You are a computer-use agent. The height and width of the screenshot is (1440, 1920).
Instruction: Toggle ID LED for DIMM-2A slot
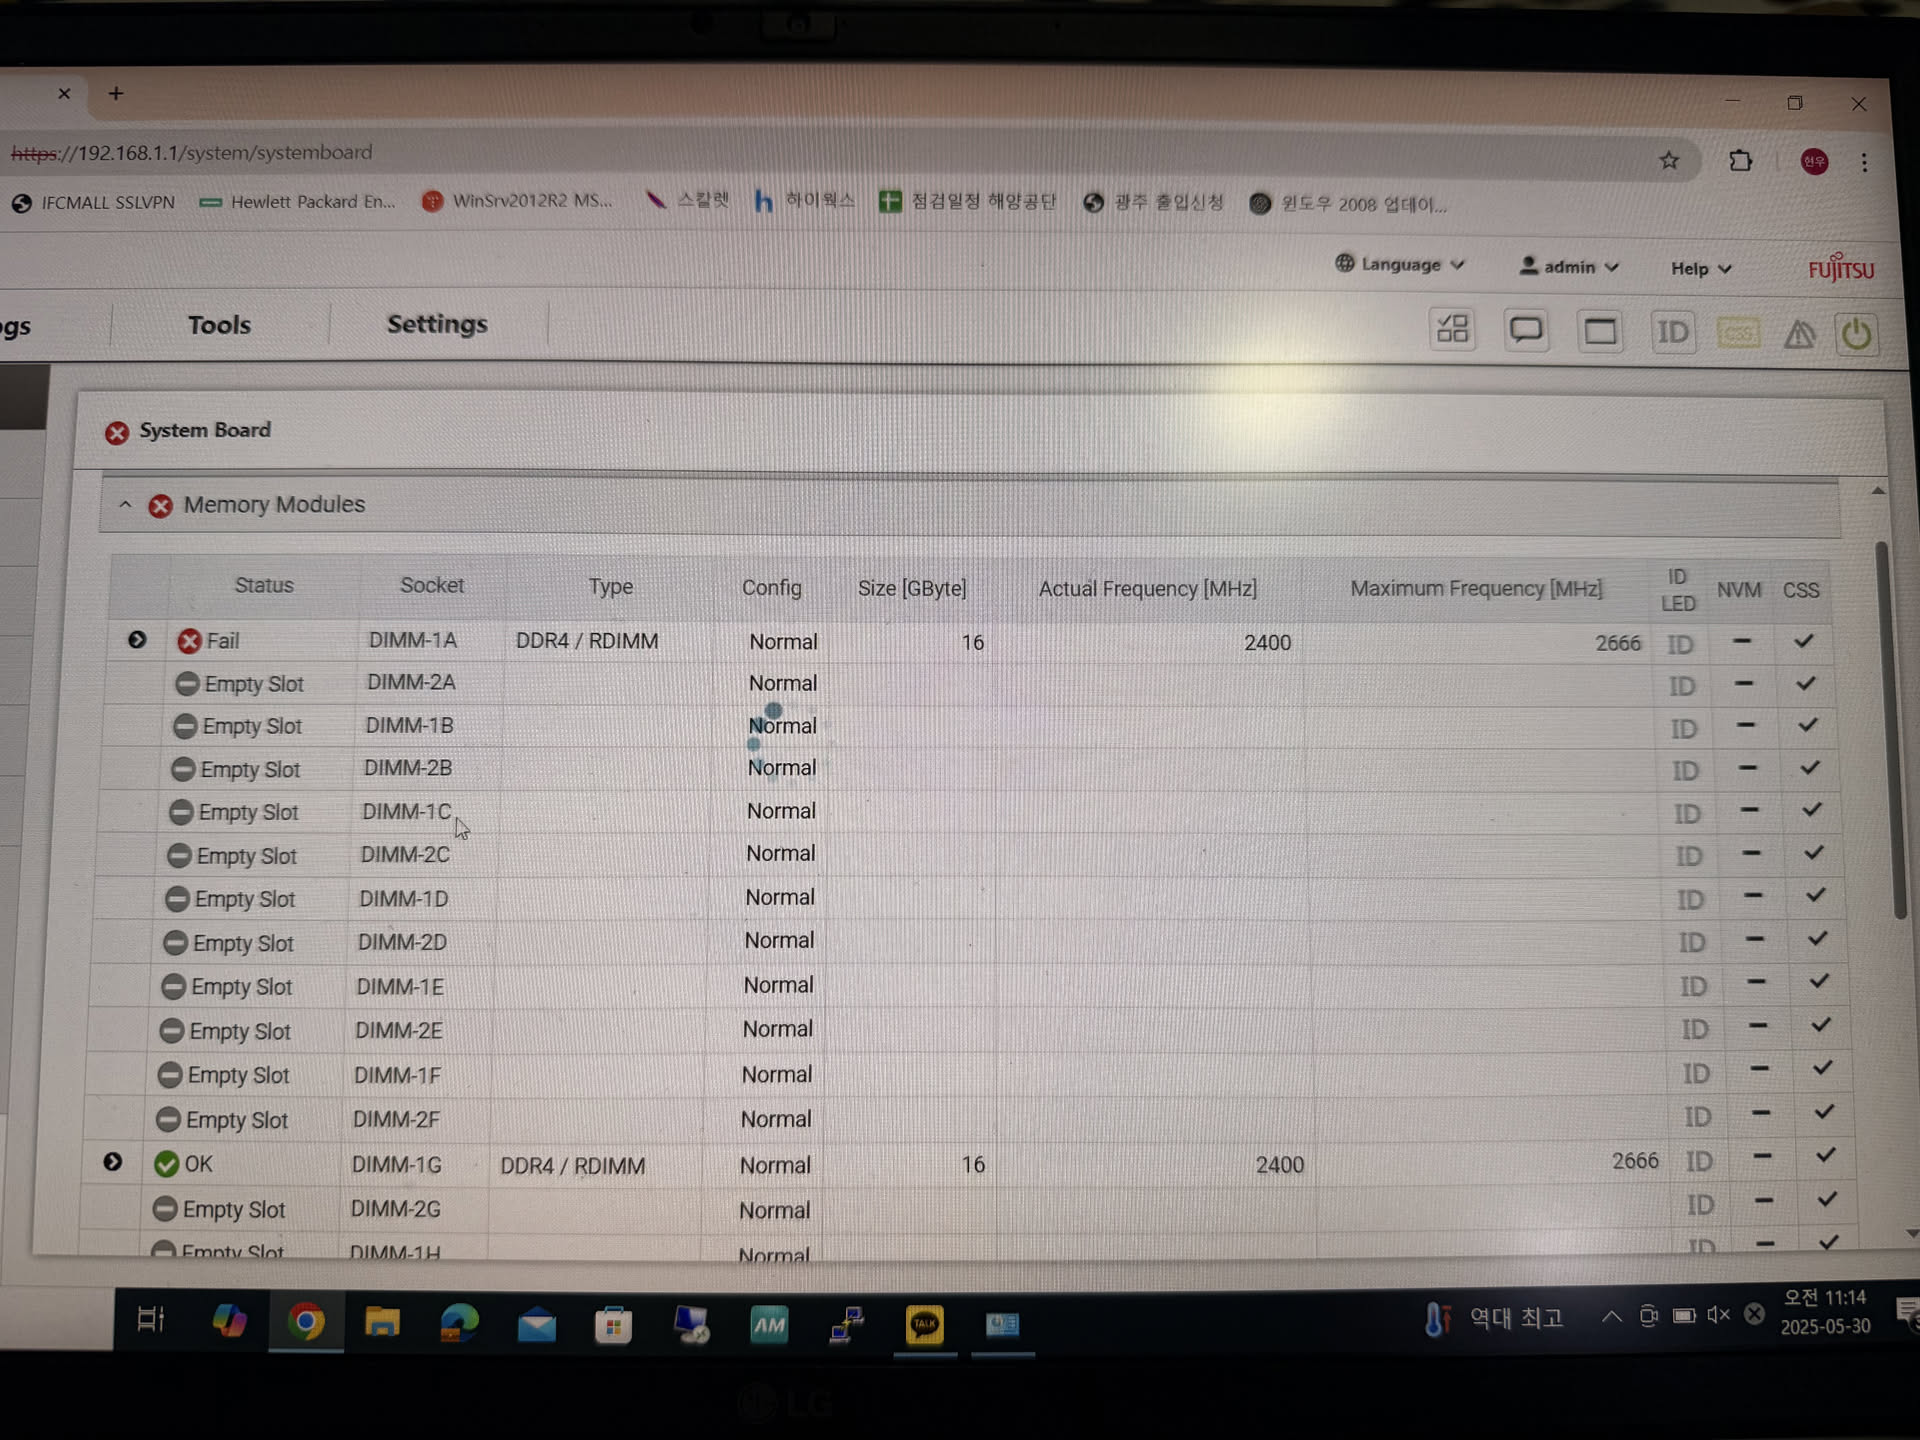click(1682, 687)
